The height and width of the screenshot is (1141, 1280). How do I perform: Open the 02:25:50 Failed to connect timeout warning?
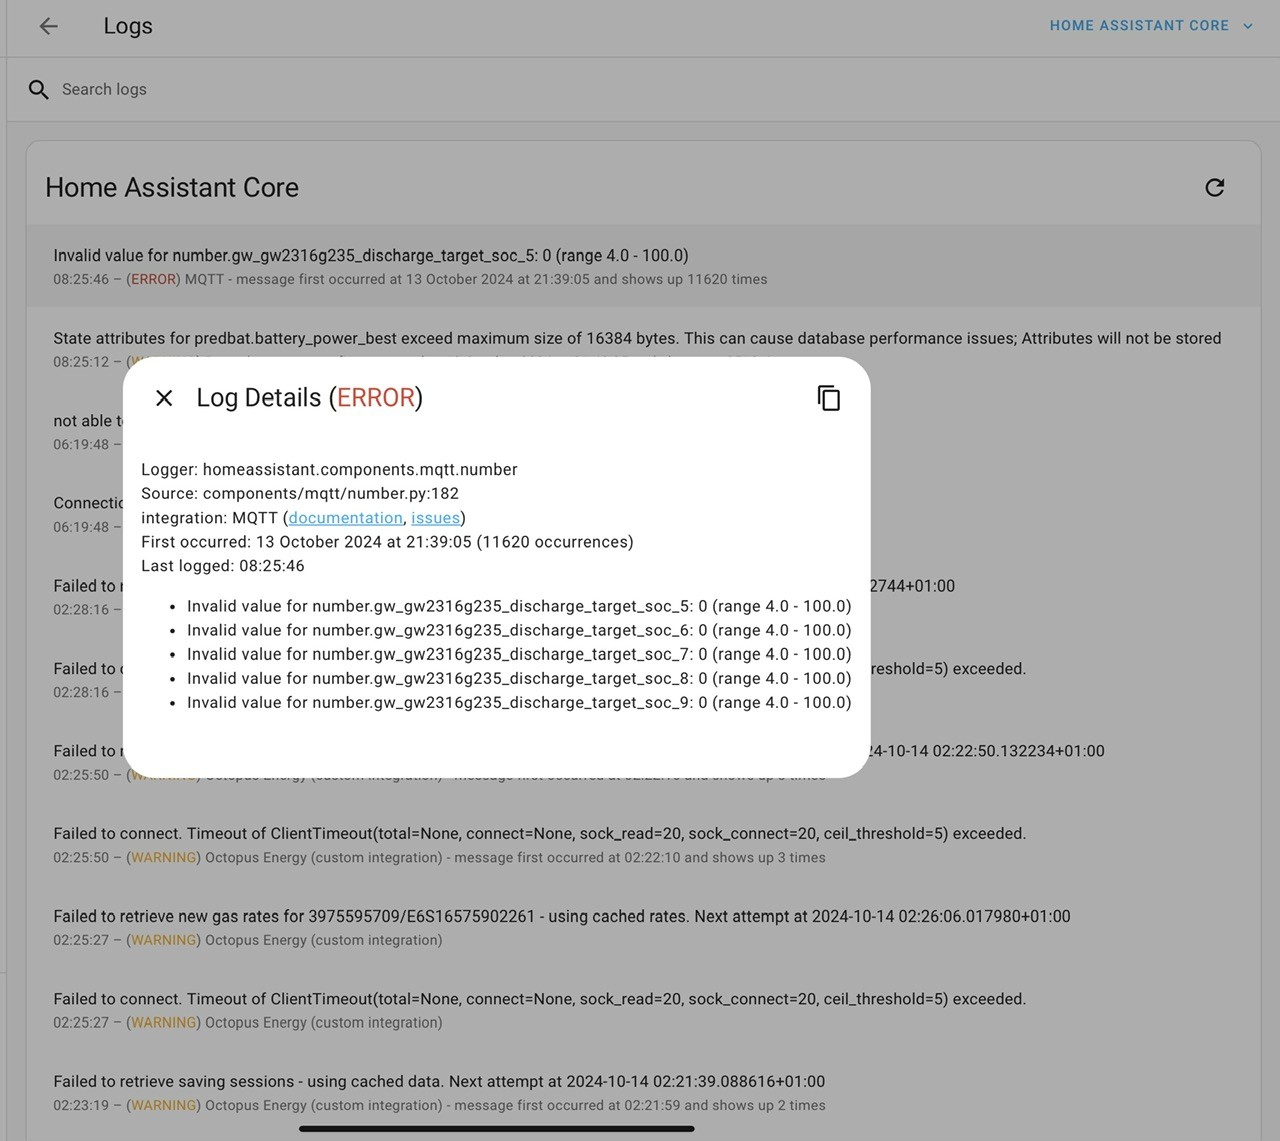643,845
